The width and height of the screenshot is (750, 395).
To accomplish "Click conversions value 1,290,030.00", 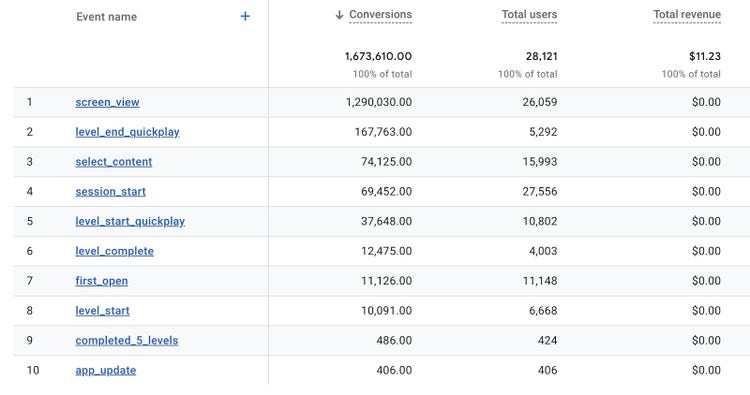I will [379, 102].
